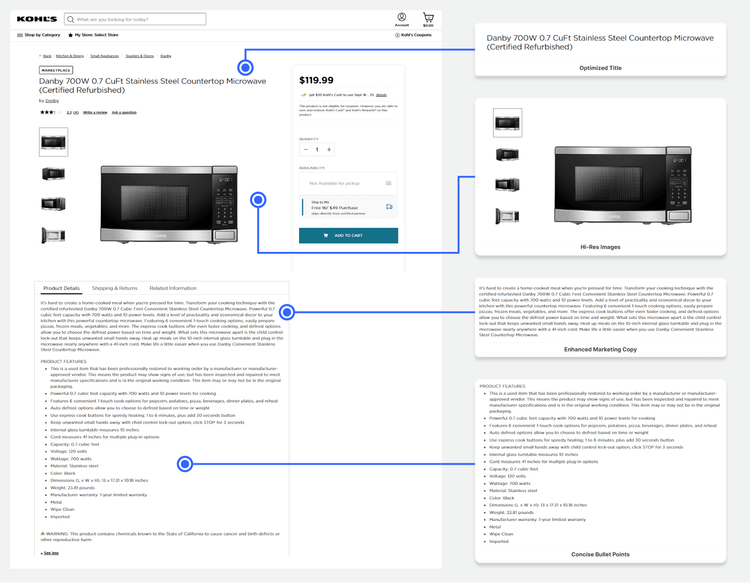Open the Shop by Category menu
The image size is (750, 583).
click(x=39, y=35)
